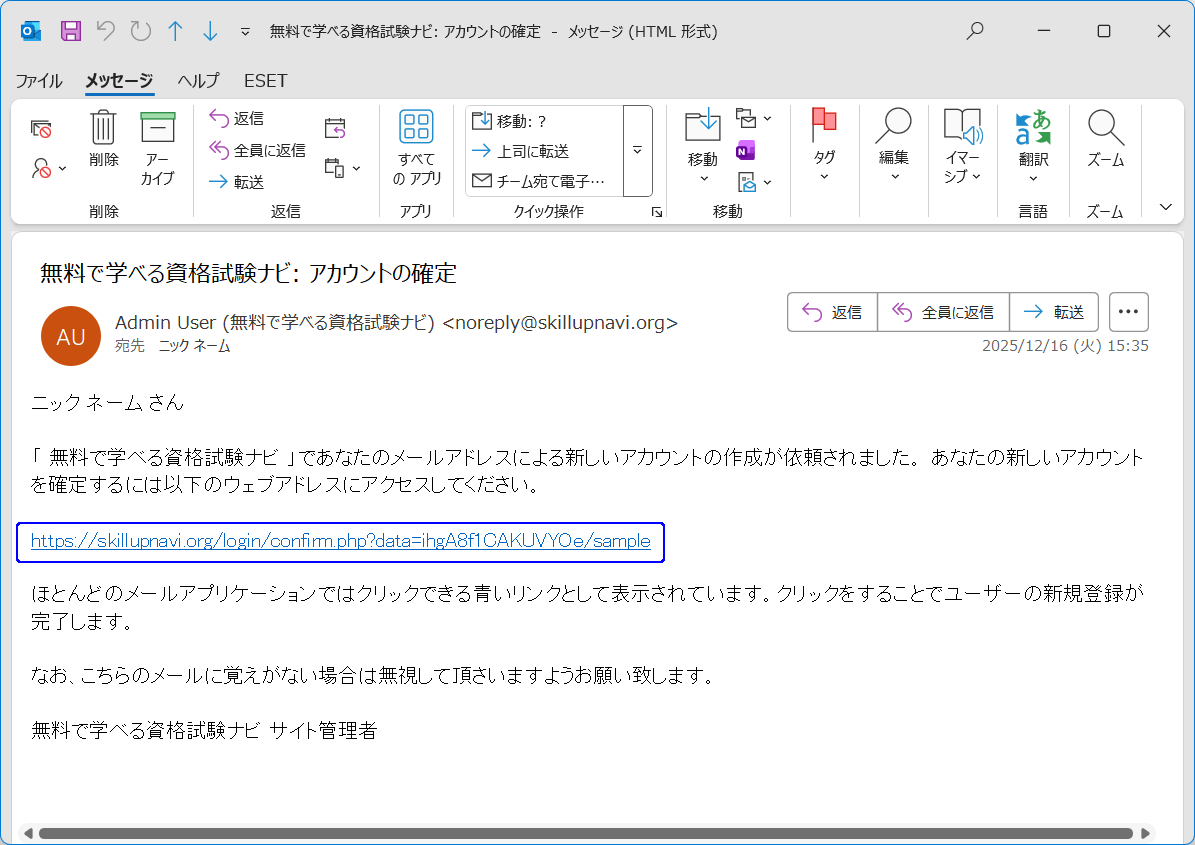The height and width of the screenshot is (845, 1195).
Task: Click the horizontal scrollbar at bottom
Action: tap(585, 833)
